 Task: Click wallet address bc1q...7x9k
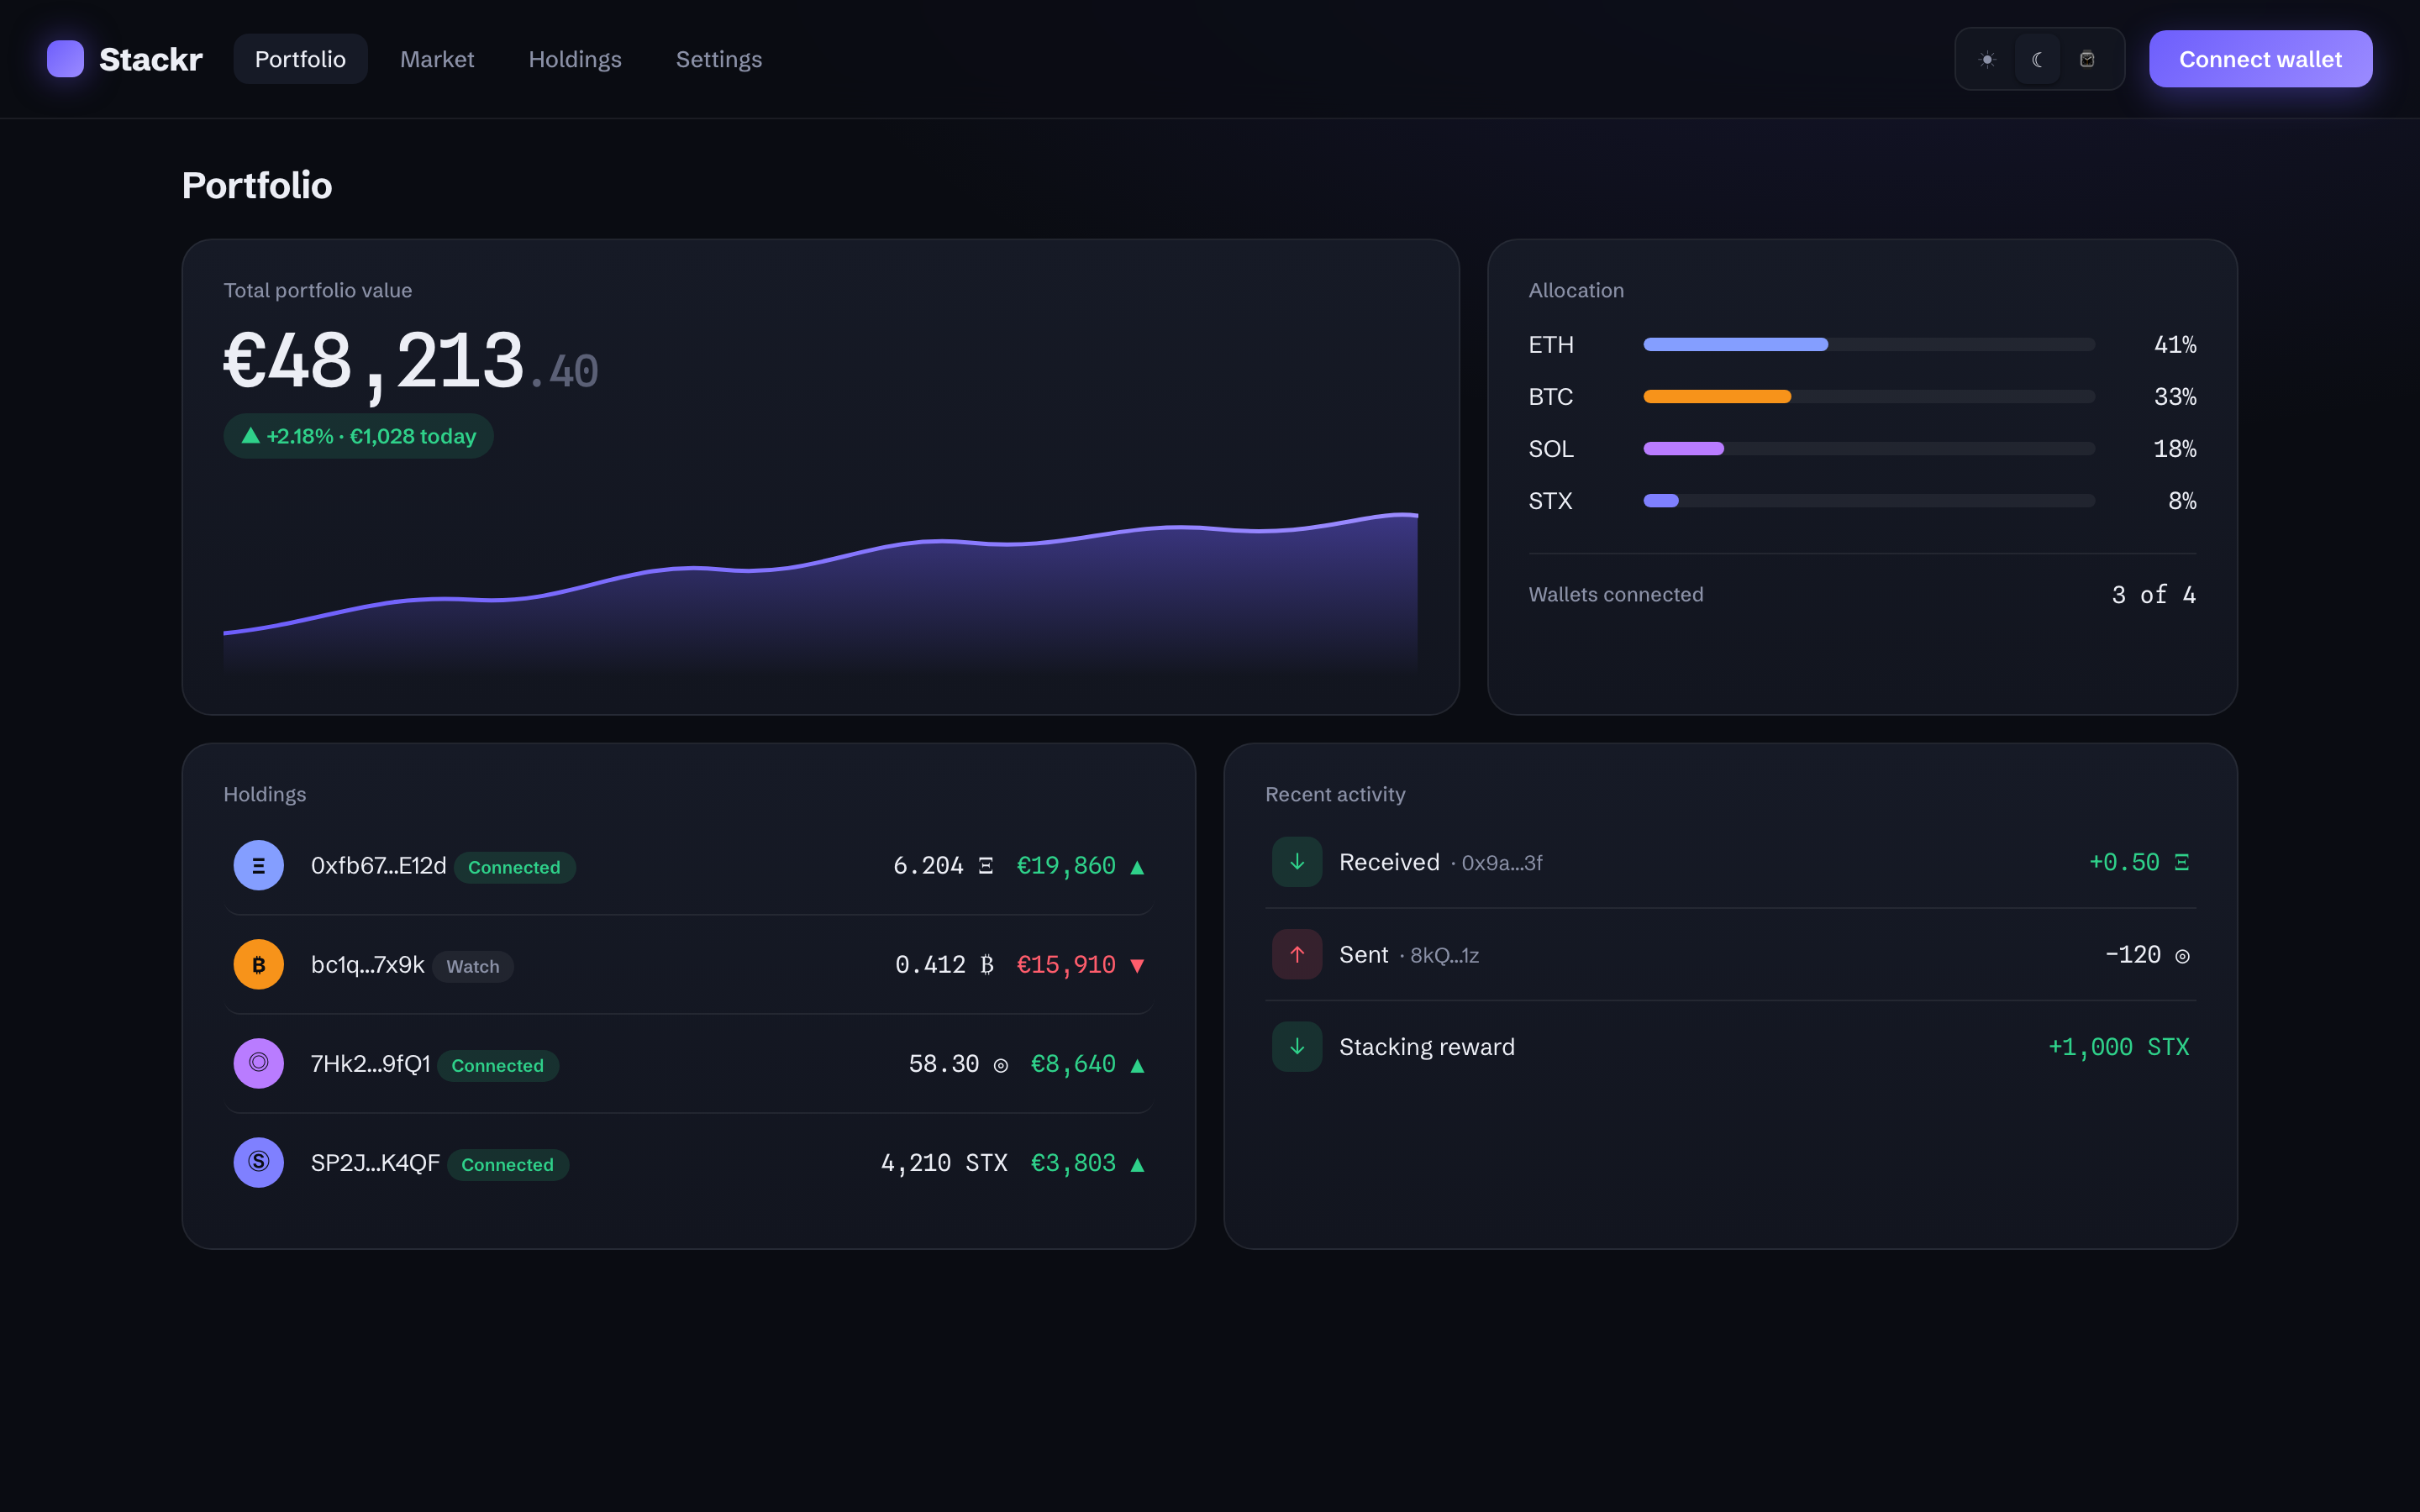(368, 964)
